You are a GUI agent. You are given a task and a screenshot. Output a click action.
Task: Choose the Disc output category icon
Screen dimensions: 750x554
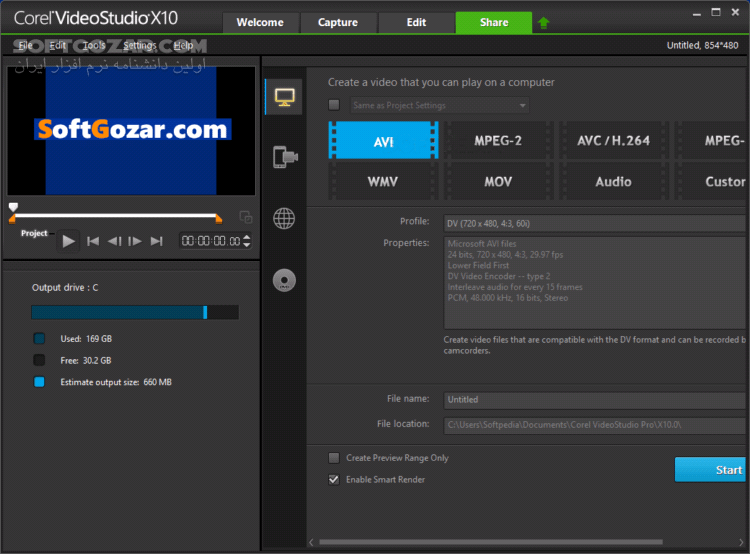(284, 280)
